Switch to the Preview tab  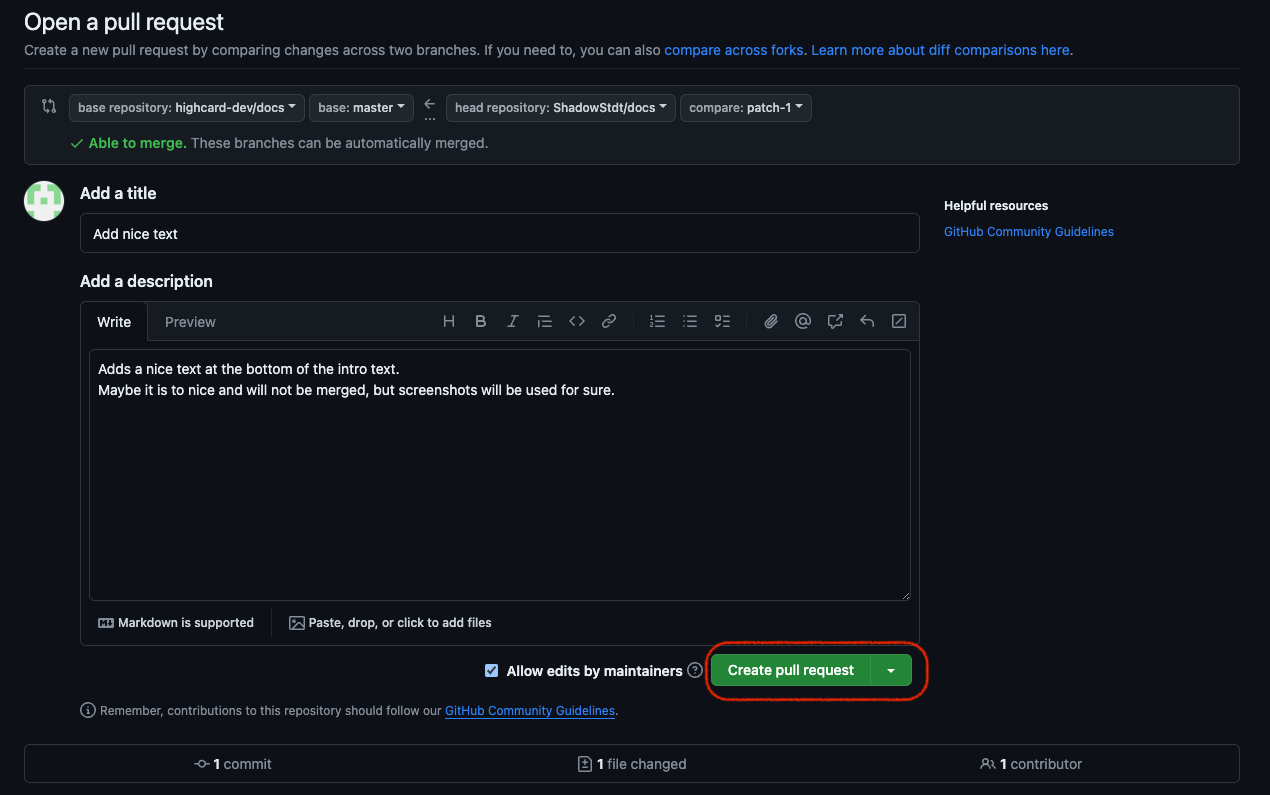[x=189, y=321]
